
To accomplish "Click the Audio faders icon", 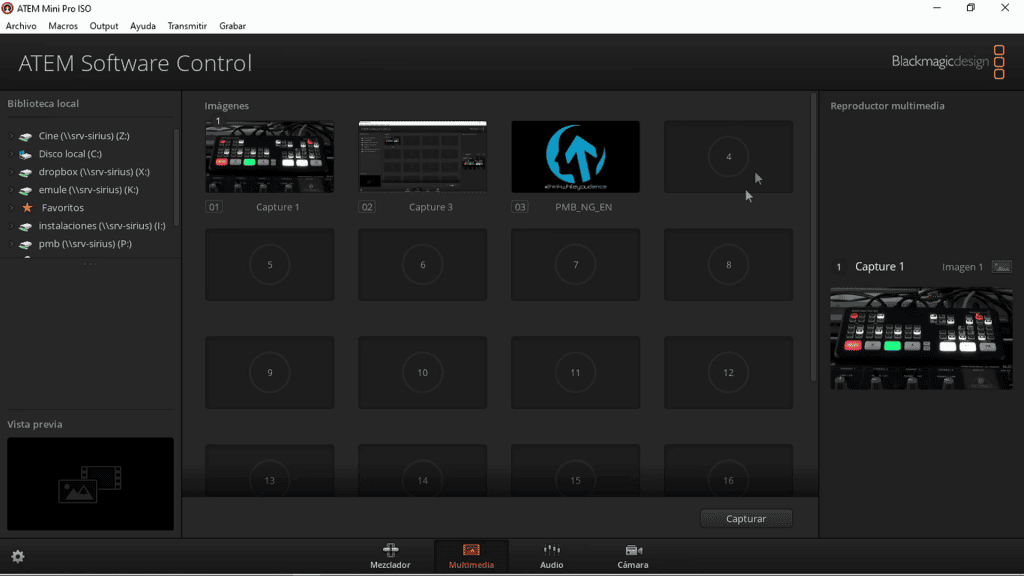I will 552,550.
